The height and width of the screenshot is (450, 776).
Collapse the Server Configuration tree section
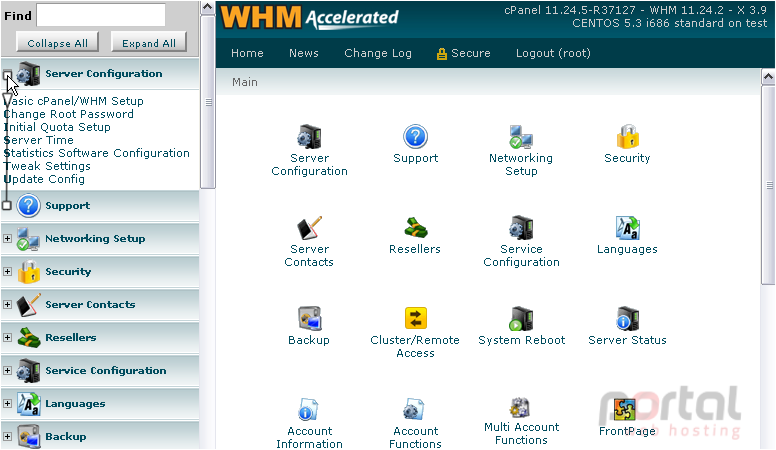click(x=7, y=75)
